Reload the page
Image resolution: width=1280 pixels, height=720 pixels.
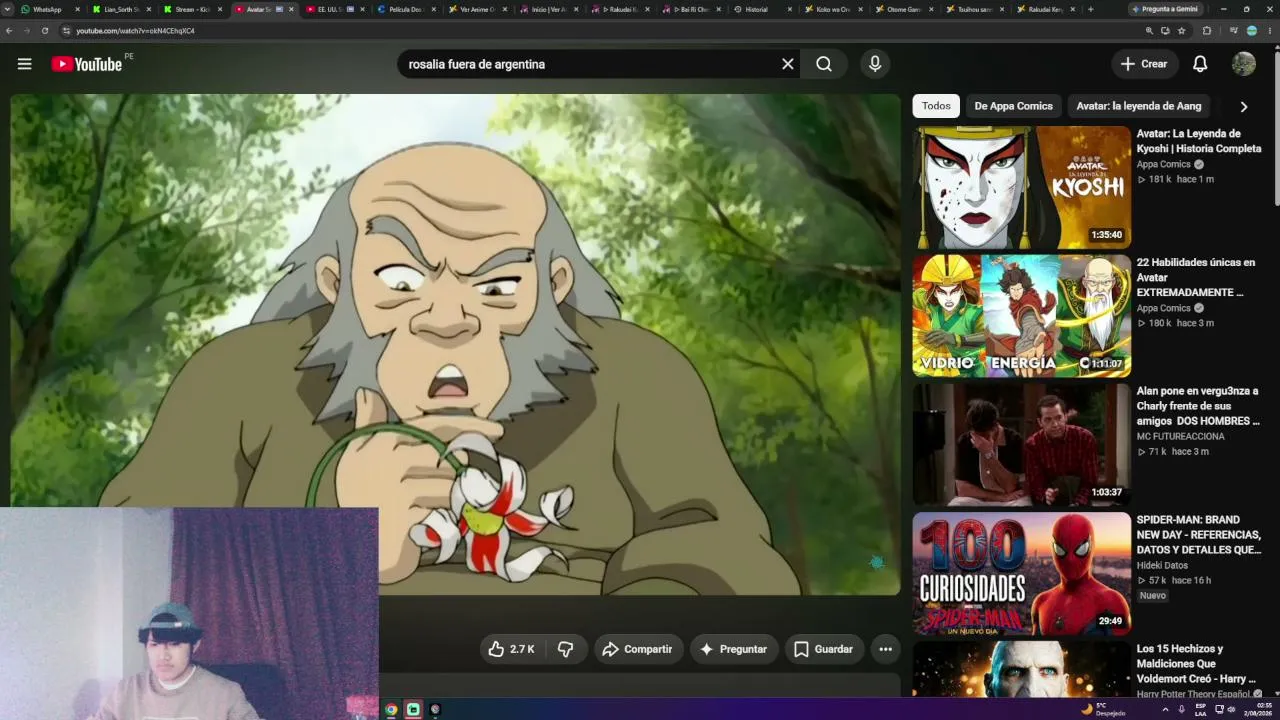pyautogui.click(x=45, y=31)
